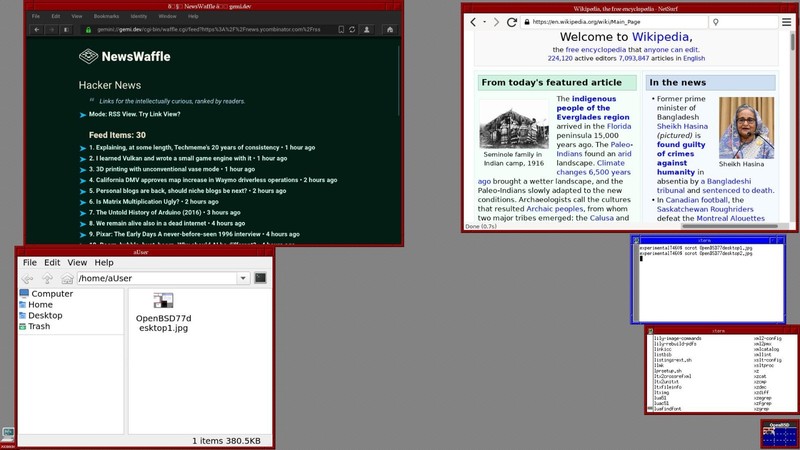Select Trash in the file manager sidebar
Screen dimensions: 800x450
coord(35,326)
